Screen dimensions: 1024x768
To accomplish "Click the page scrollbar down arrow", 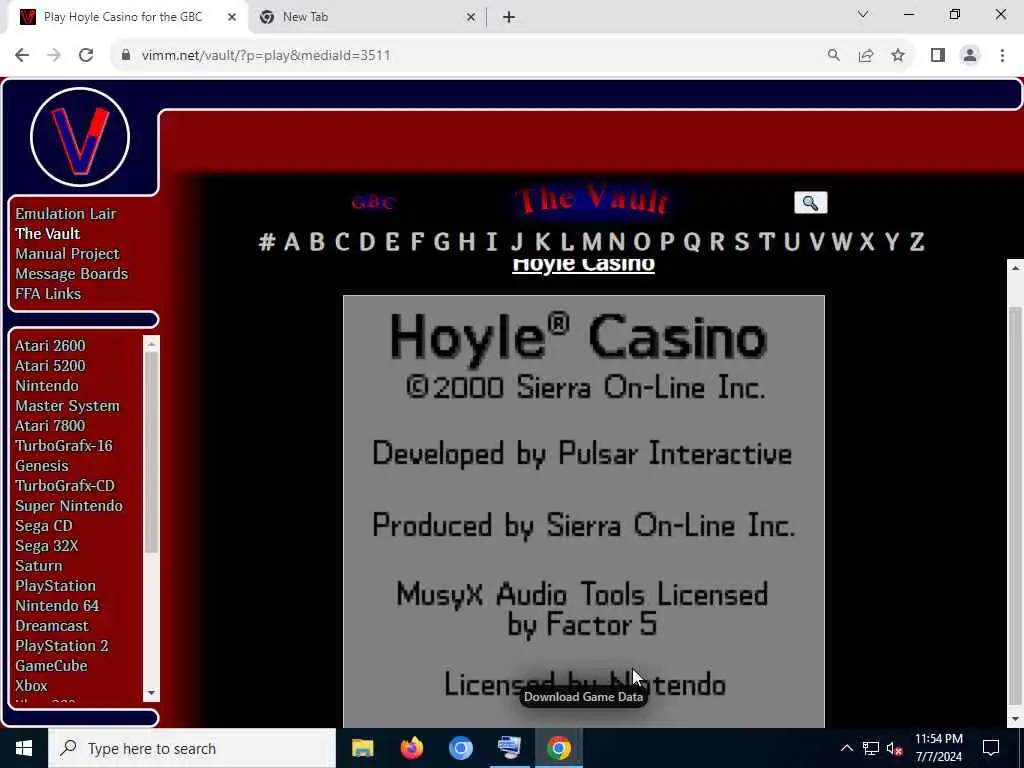I will click(x=1016, y=719).
